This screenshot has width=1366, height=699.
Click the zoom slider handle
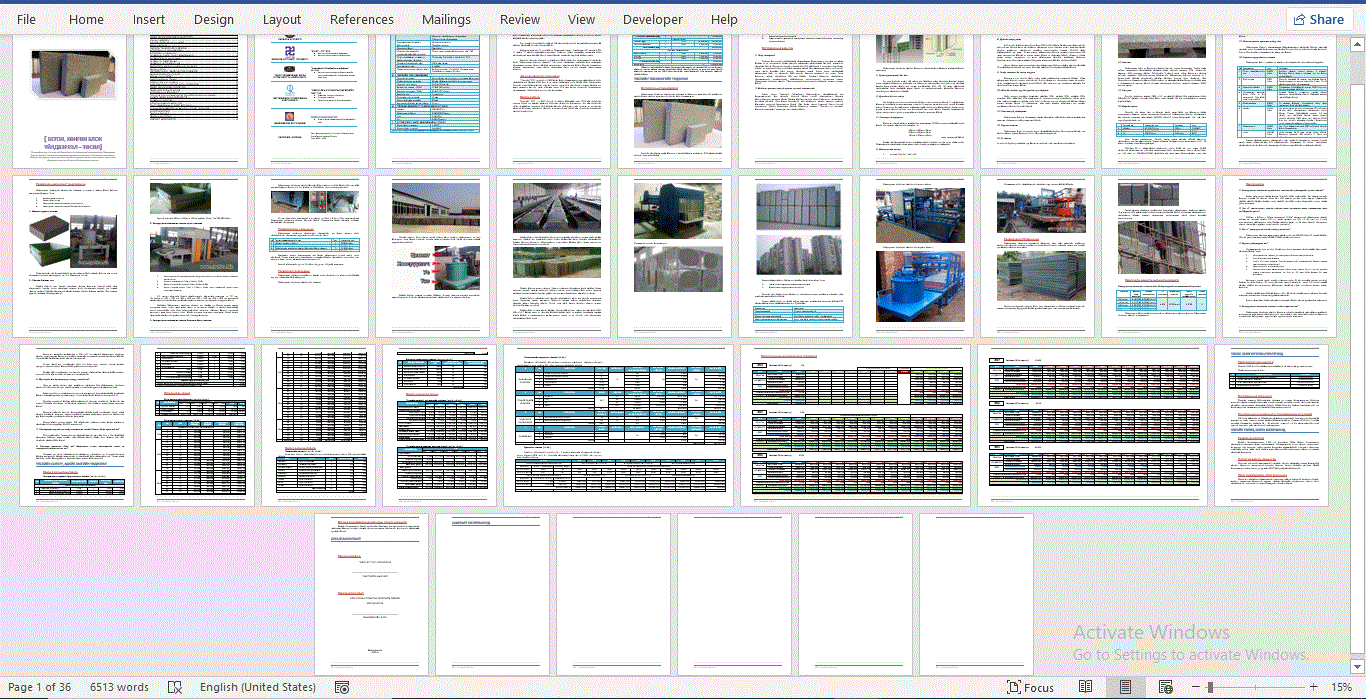click(x=1210, y=687)
